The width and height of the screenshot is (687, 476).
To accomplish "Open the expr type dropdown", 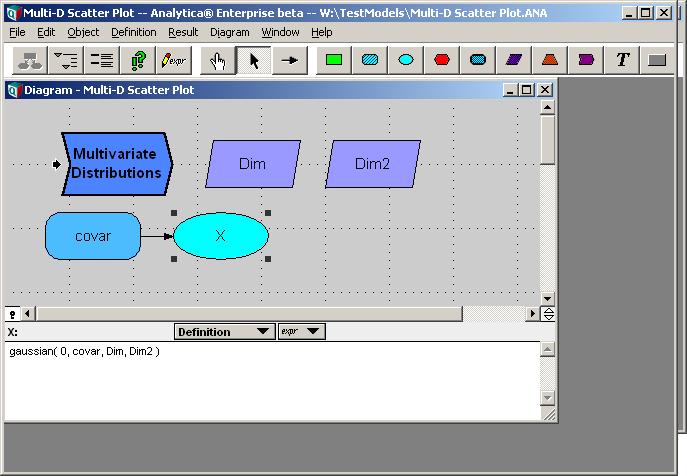I will pos(301,332).
